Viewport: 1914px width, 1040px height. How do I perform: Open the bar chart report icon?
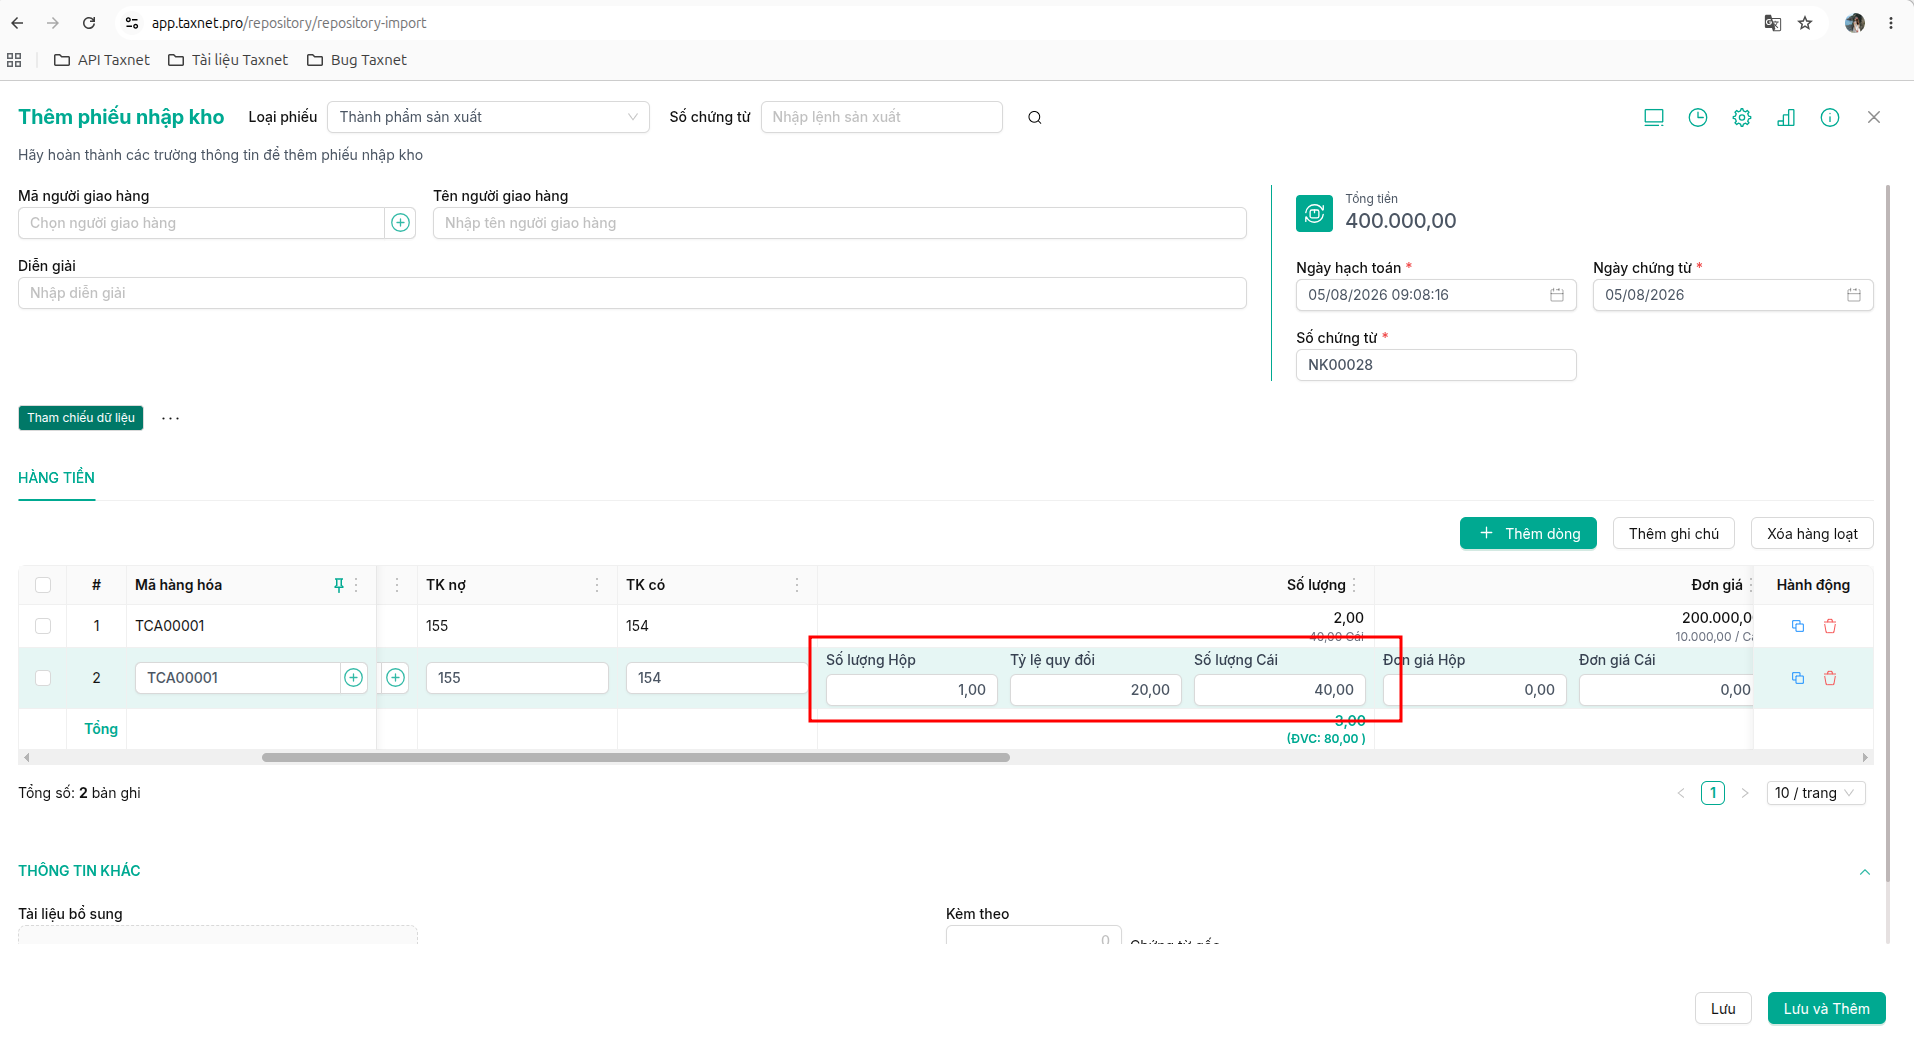pos(1786,118)
